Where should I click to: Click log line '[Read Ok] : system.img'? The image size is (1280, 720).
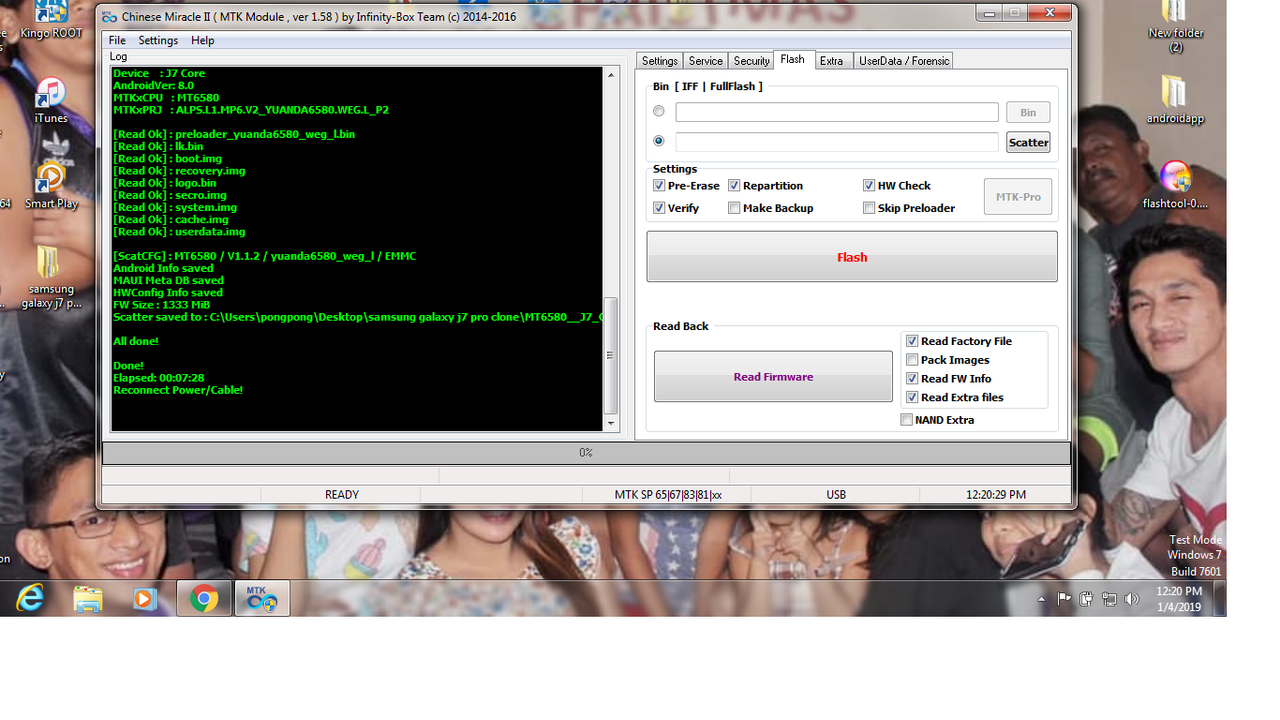[175, 207]
